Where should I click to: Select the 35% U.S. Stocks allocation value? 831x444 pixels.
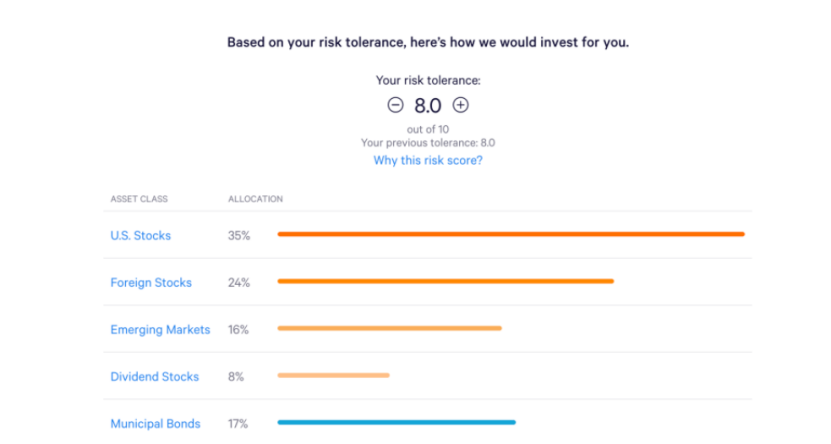point(239,235)
